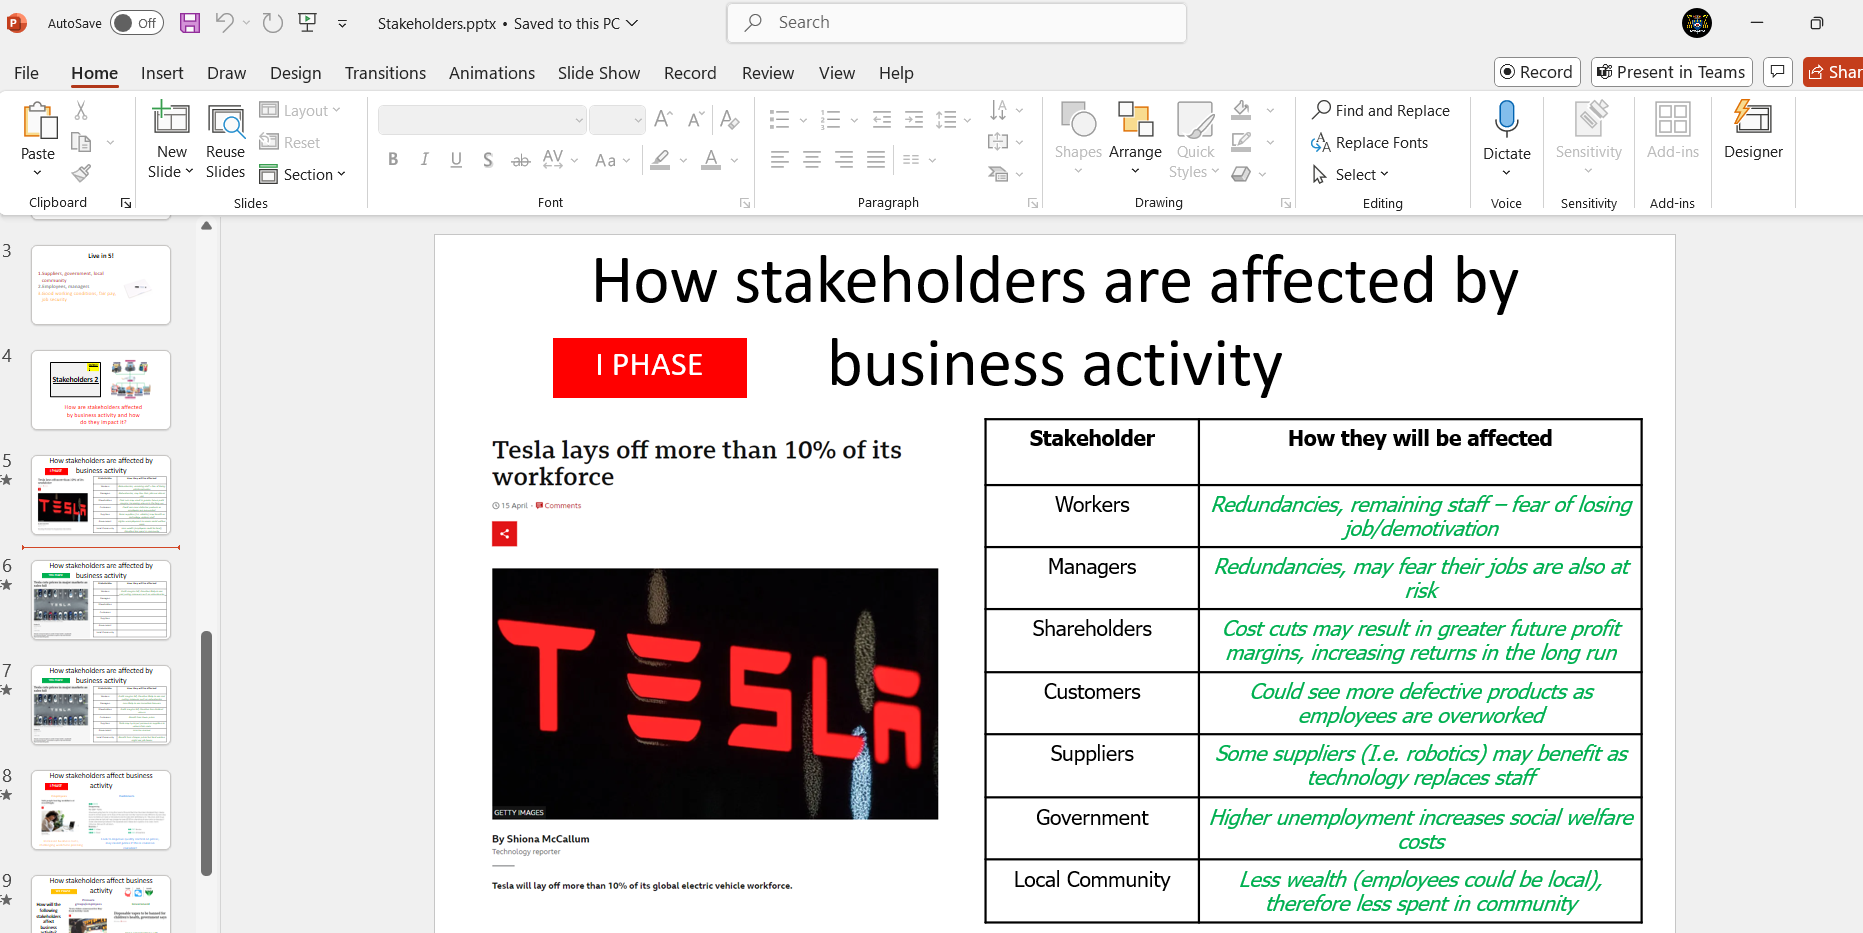Screen dimensions: 1863x933
Task: Select the Format Painter brush
Action: click(x=81, y=174)
